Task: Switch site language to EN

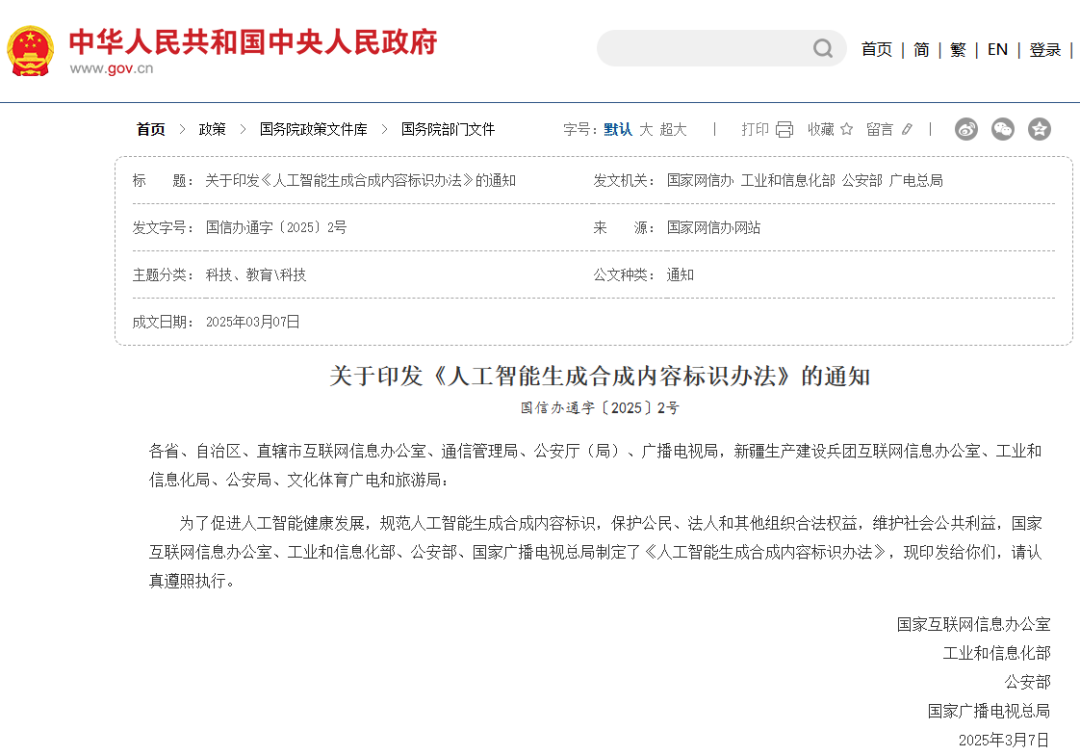Action: pos(997,49)
